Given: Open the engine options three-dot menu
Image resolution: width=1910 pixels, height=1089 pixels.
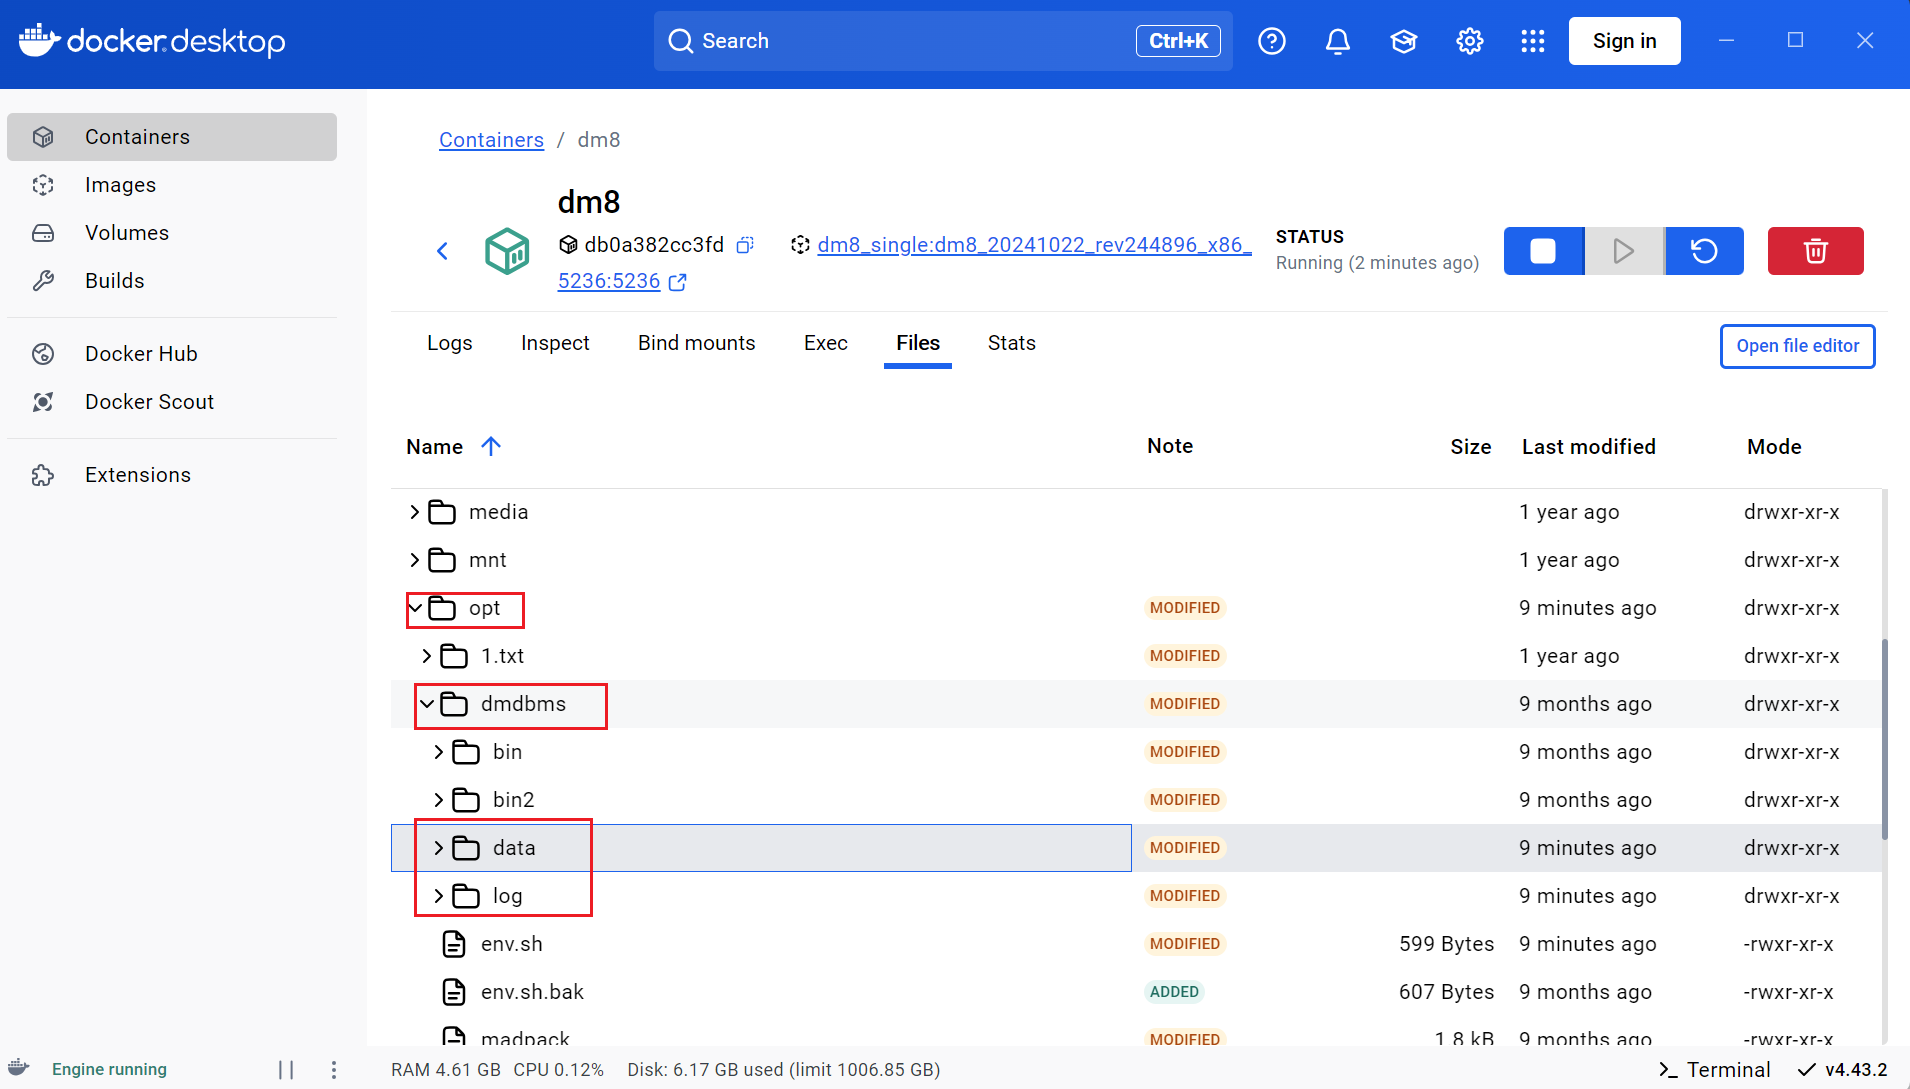Looking at the screenshot, I should coord(333,1070).
